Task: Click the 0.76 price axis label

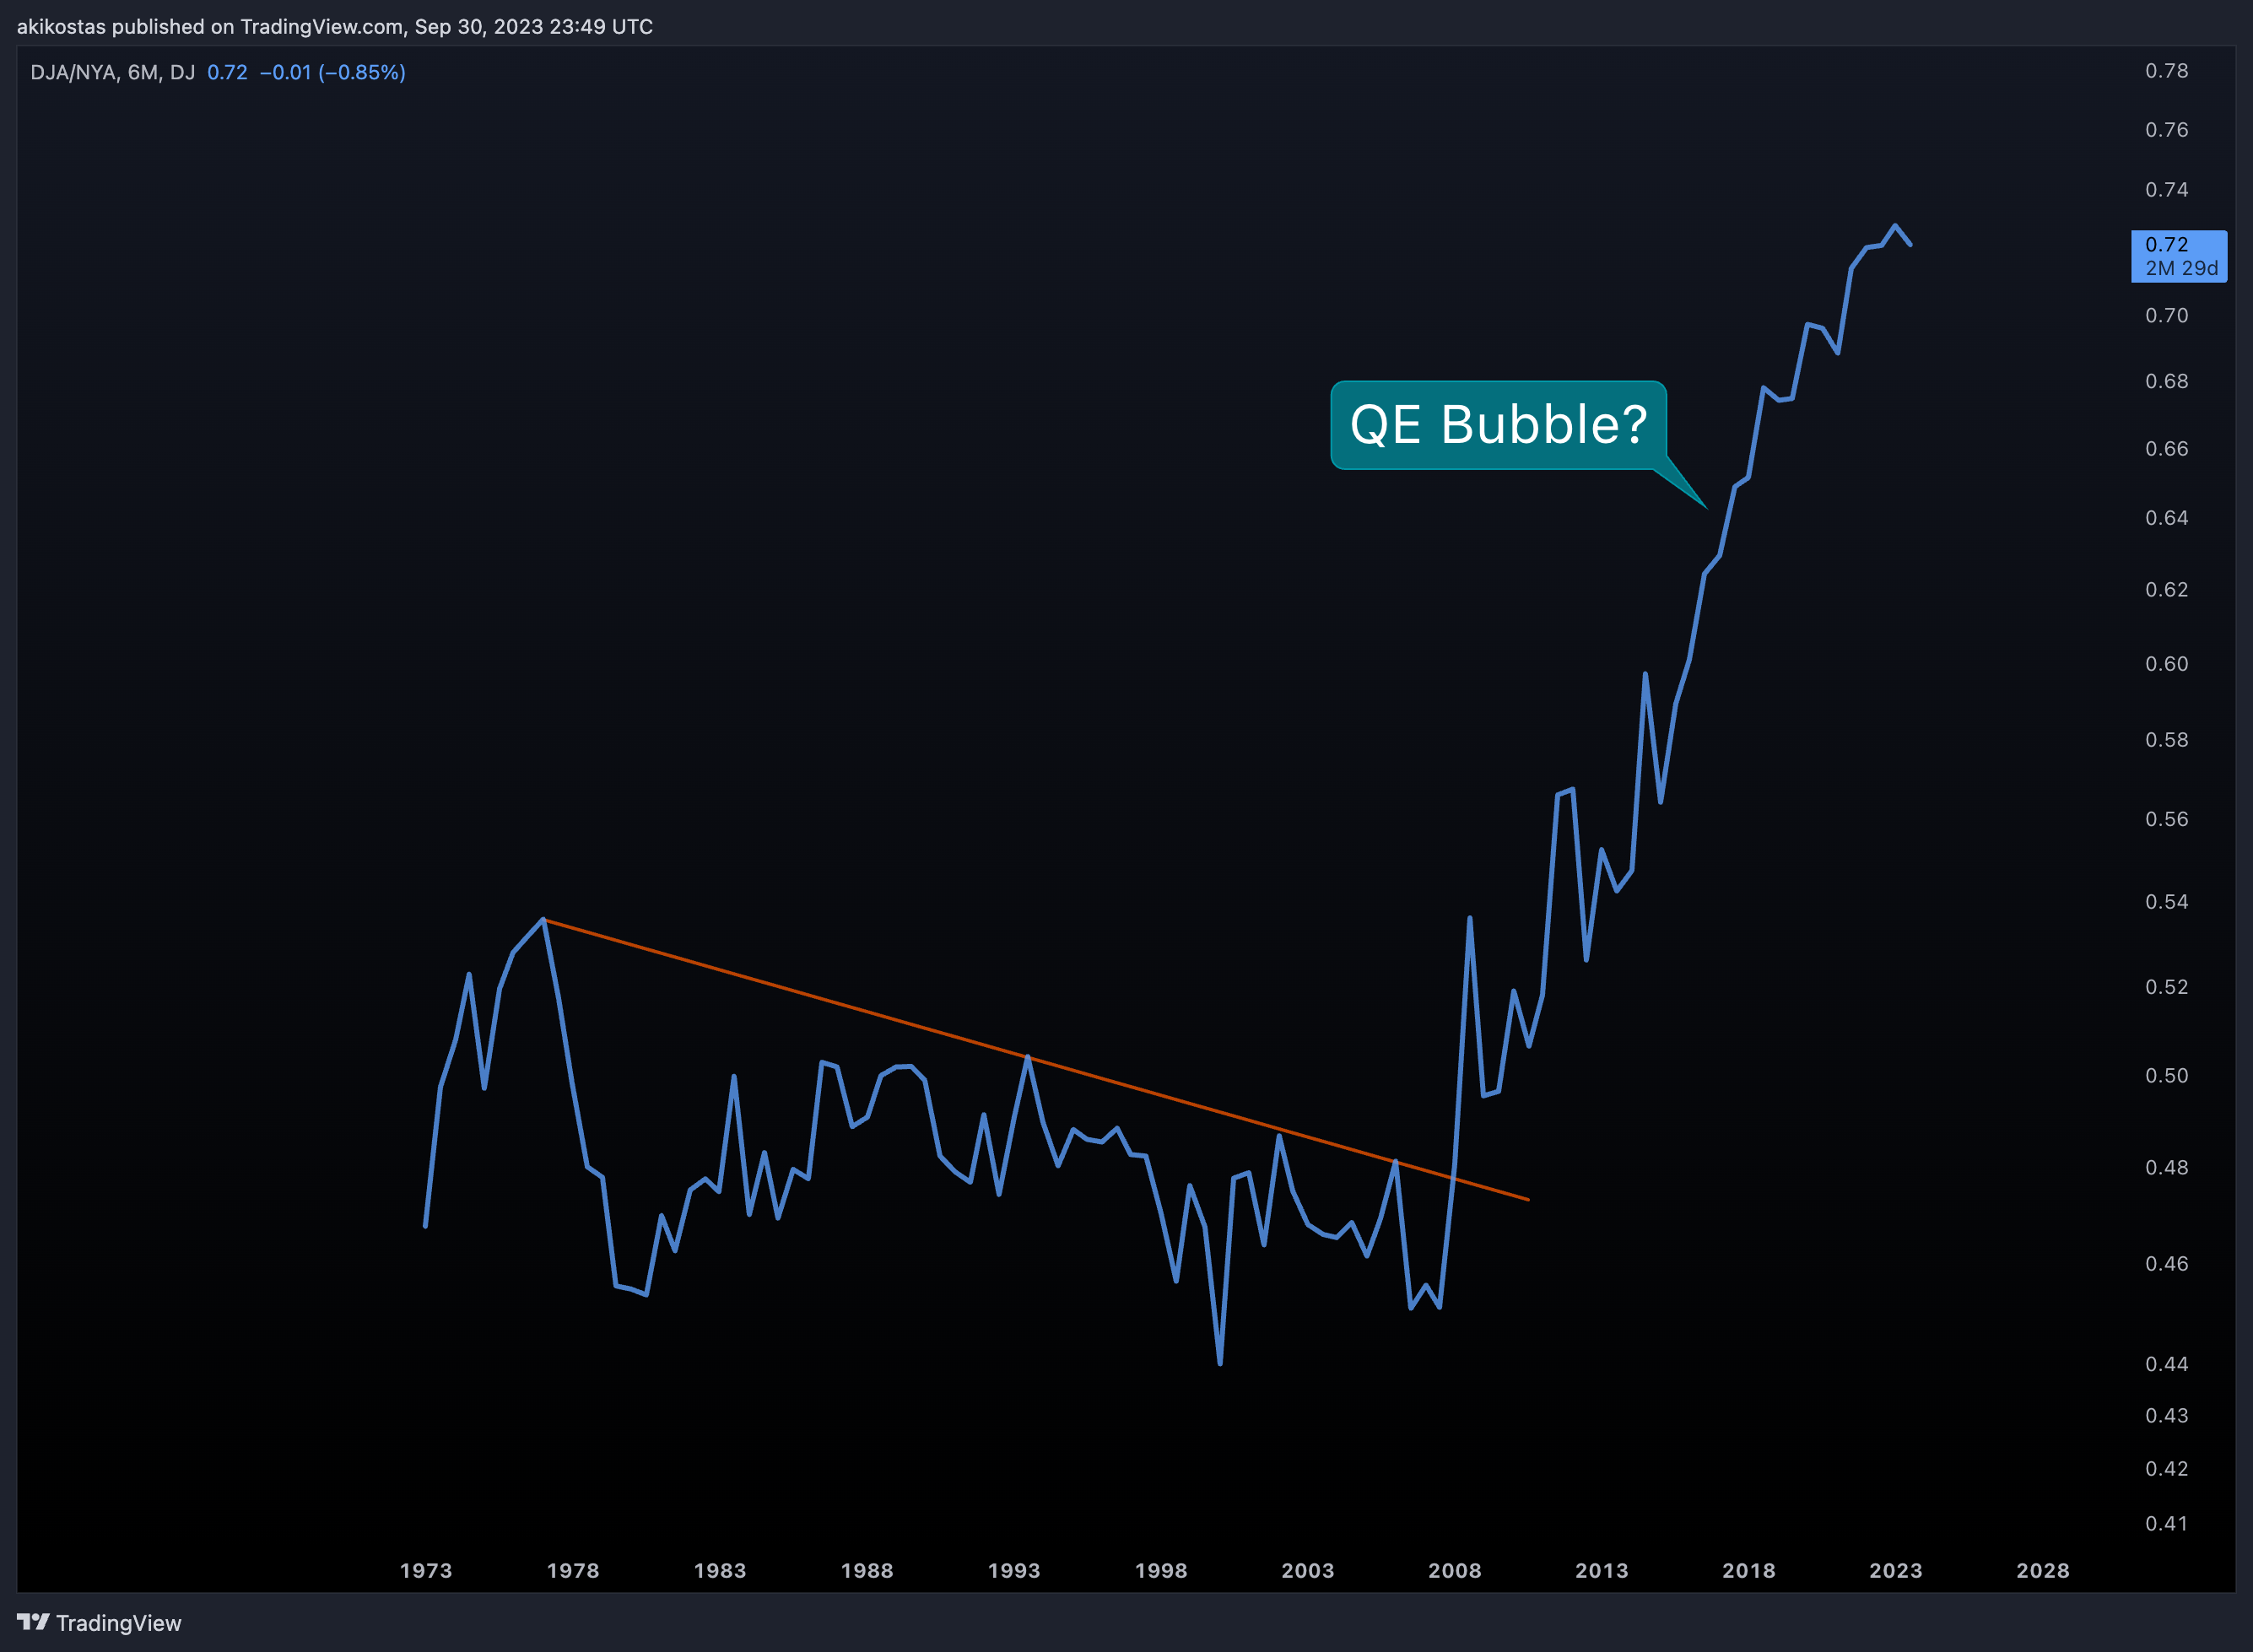Action: pyautogui.click(x=2166, y=130)
